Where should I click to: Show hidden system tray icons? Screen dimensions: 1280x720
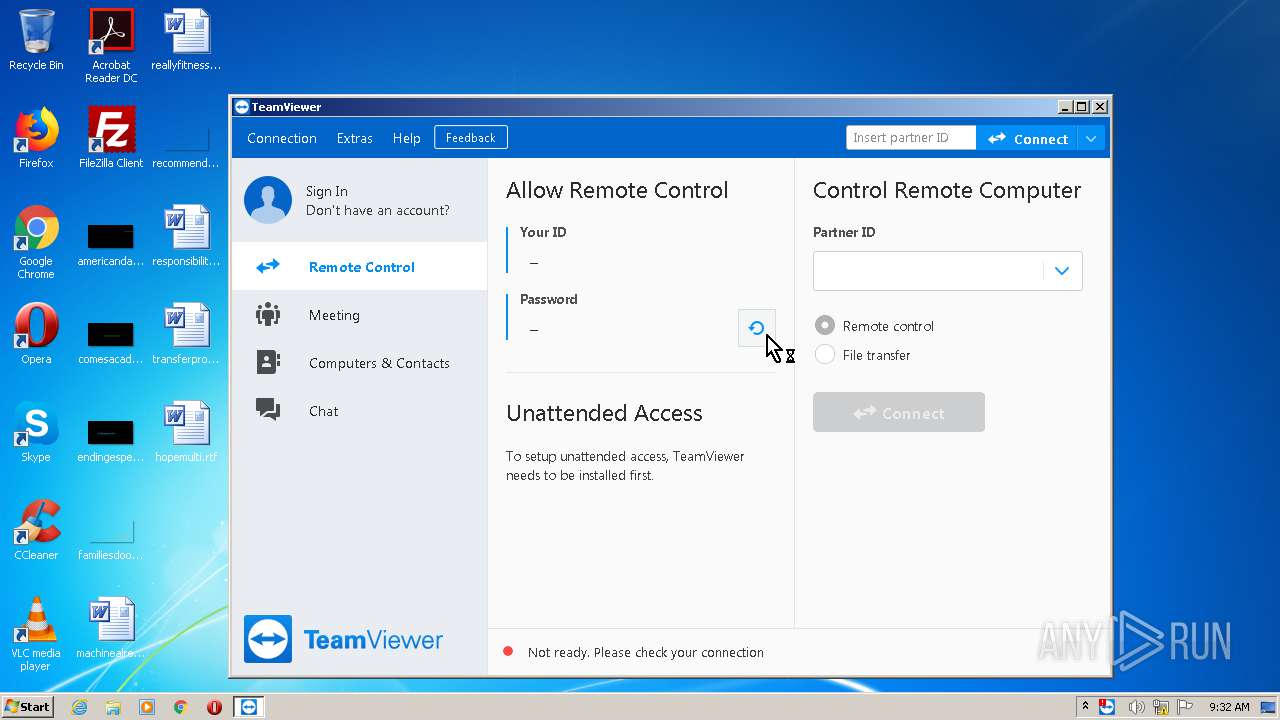(1085, 707)
